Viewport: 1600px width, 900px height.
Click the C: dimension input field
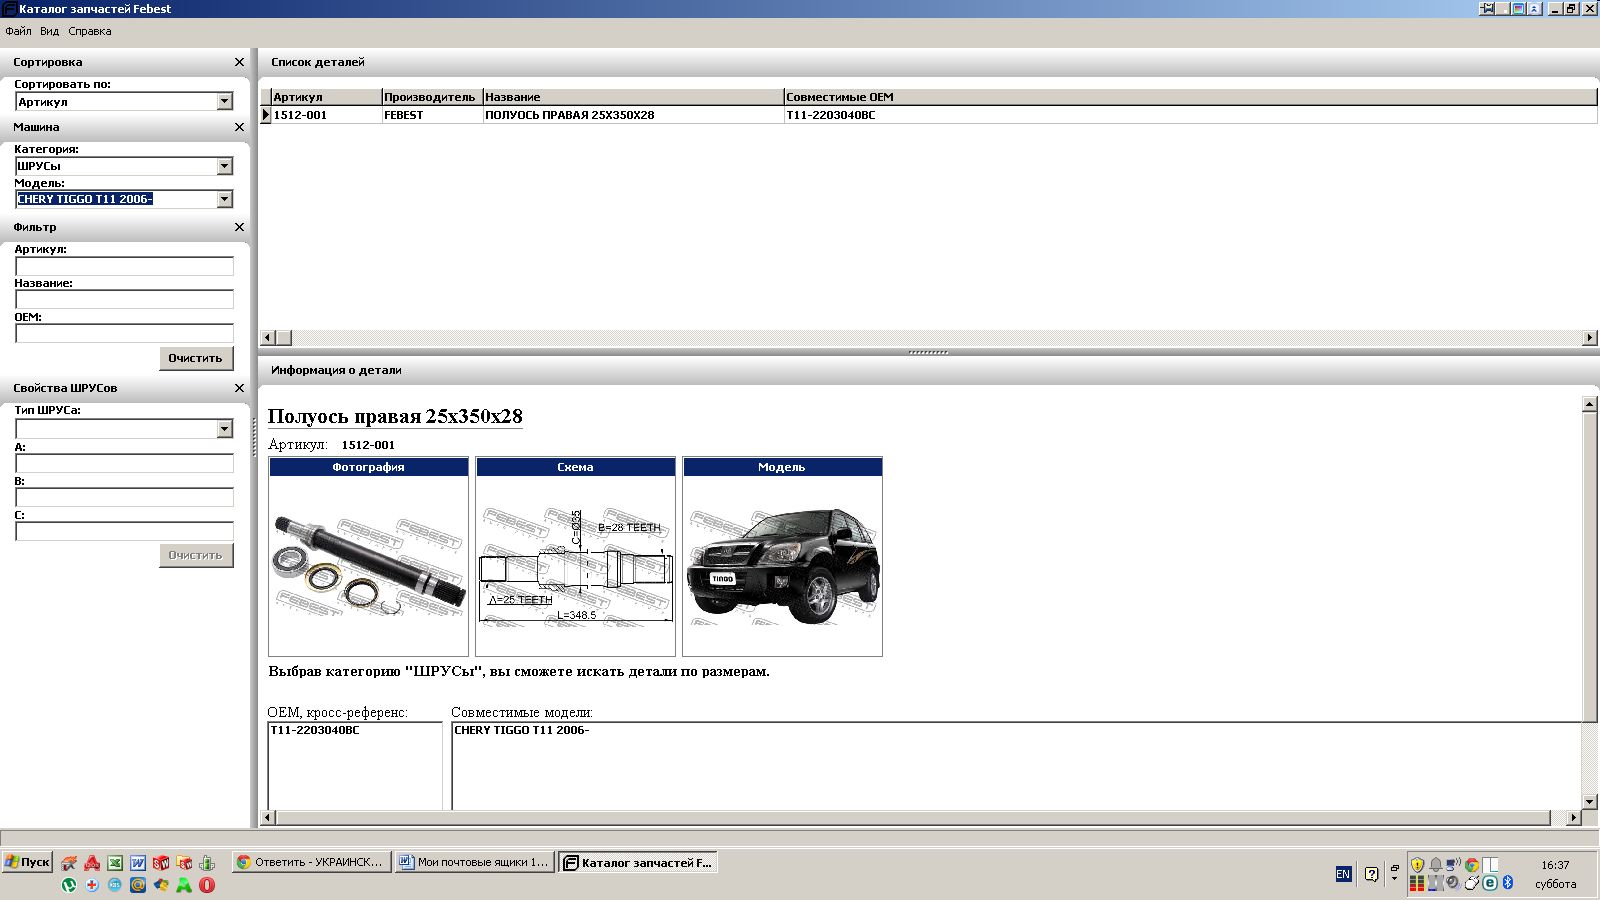[124, 531]
